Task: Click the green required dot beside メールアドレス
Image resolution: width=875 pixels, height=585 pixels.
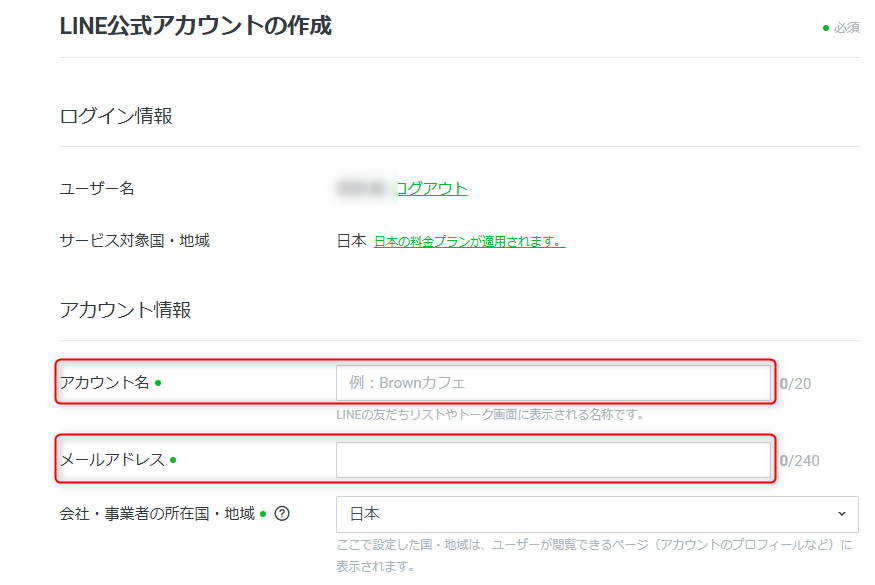Action: [173, 460]
